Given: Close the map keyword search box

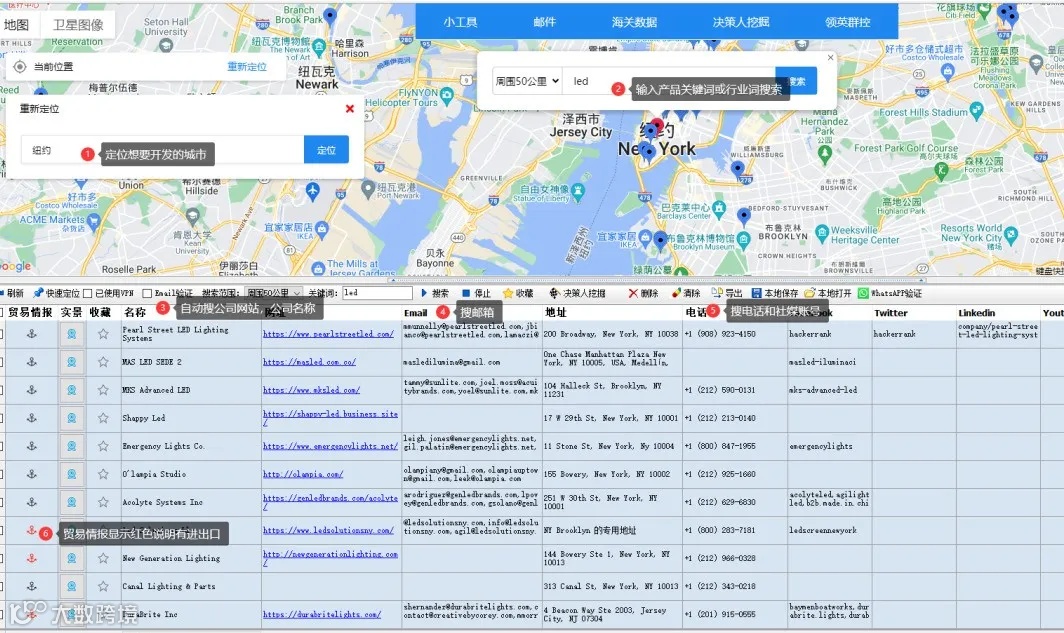Looking at the screenshot, I should click(831, 58).
